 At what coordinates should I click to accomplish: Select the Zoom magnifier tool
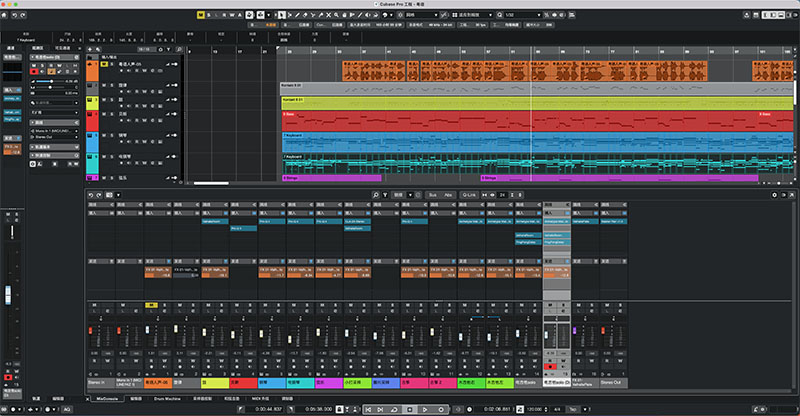coord(336,15)
